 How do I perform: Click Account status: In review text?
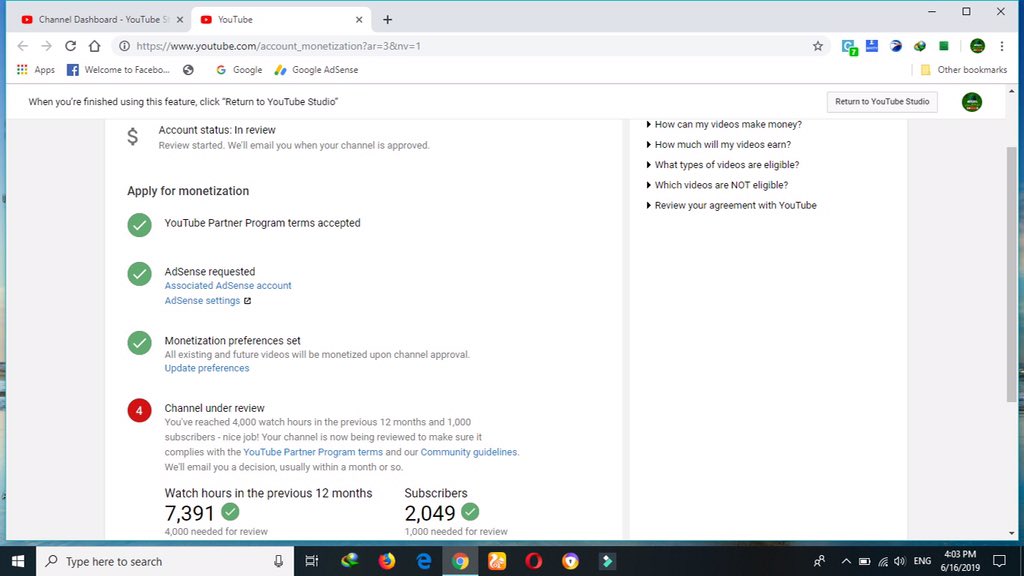click(217, 130)
